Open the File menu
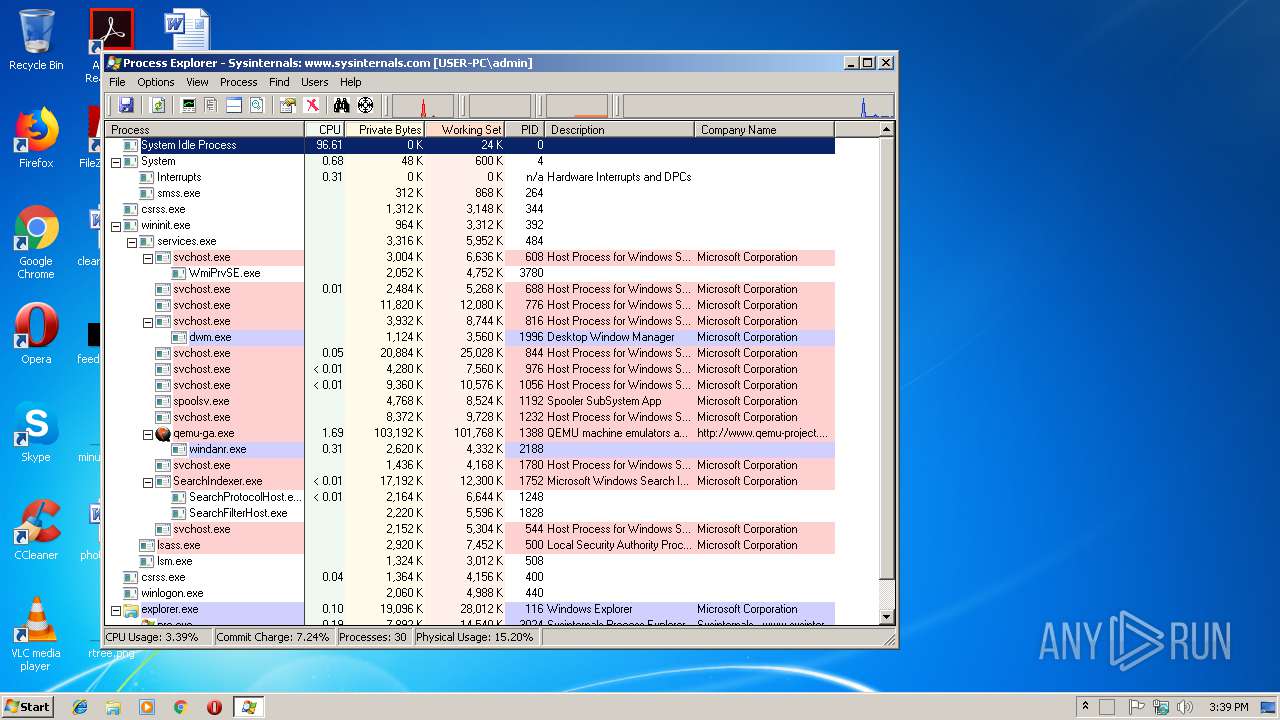Screen dimensions: 1280x720 (x=117, y=82)
